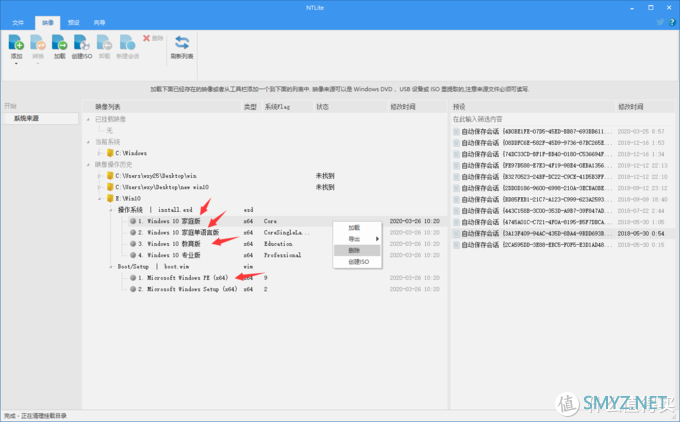Sort by the 系统Flag column header
Screen dimensions: 680x422
287,107
